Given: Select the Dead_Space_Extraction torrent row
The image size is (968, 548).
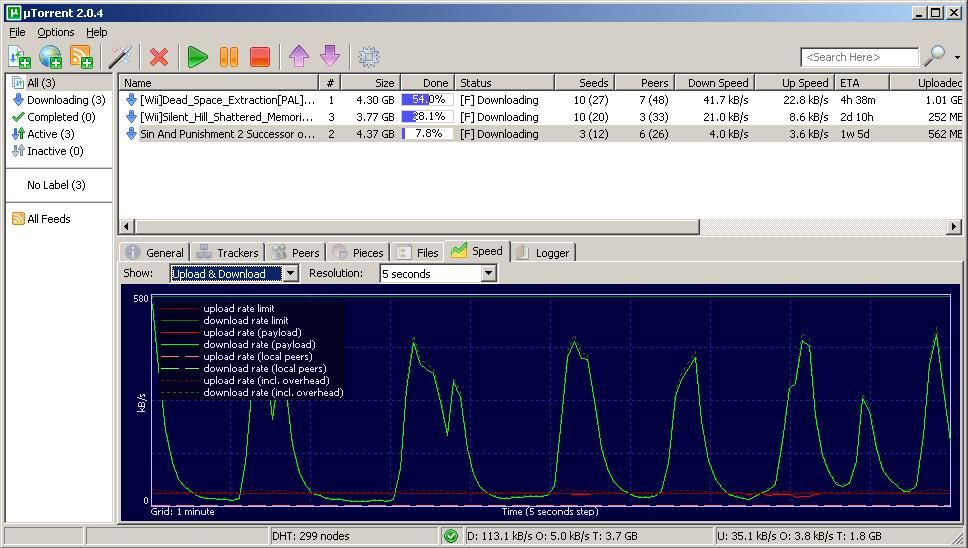Looking at the screenshot, I should click(x=540, y=100).
